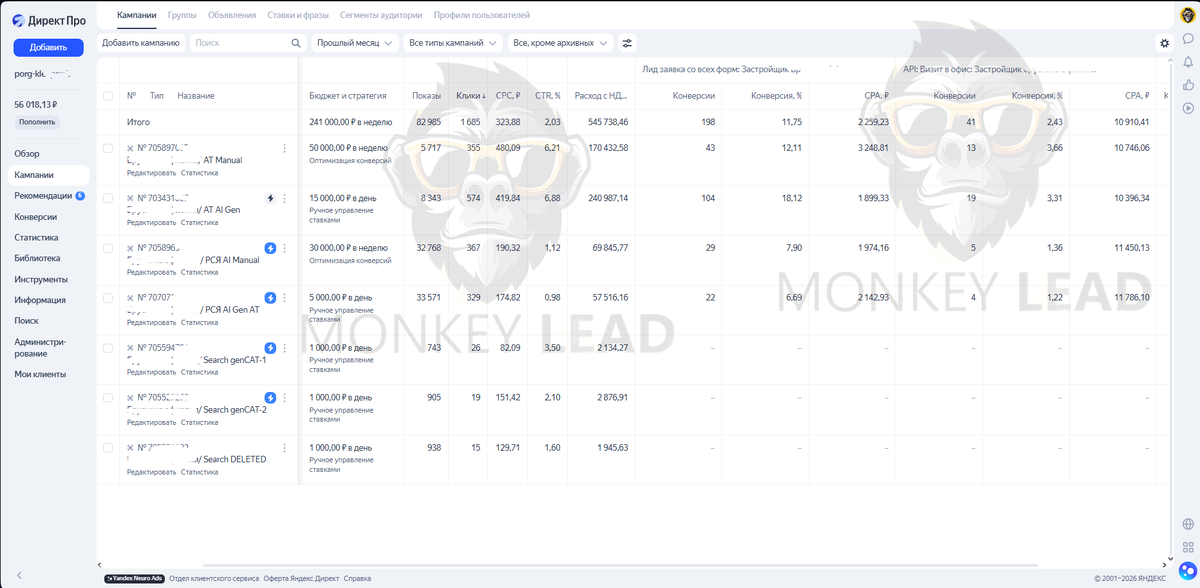Open three-dot menu for Search genCAT-1

[x=285, y=348]
